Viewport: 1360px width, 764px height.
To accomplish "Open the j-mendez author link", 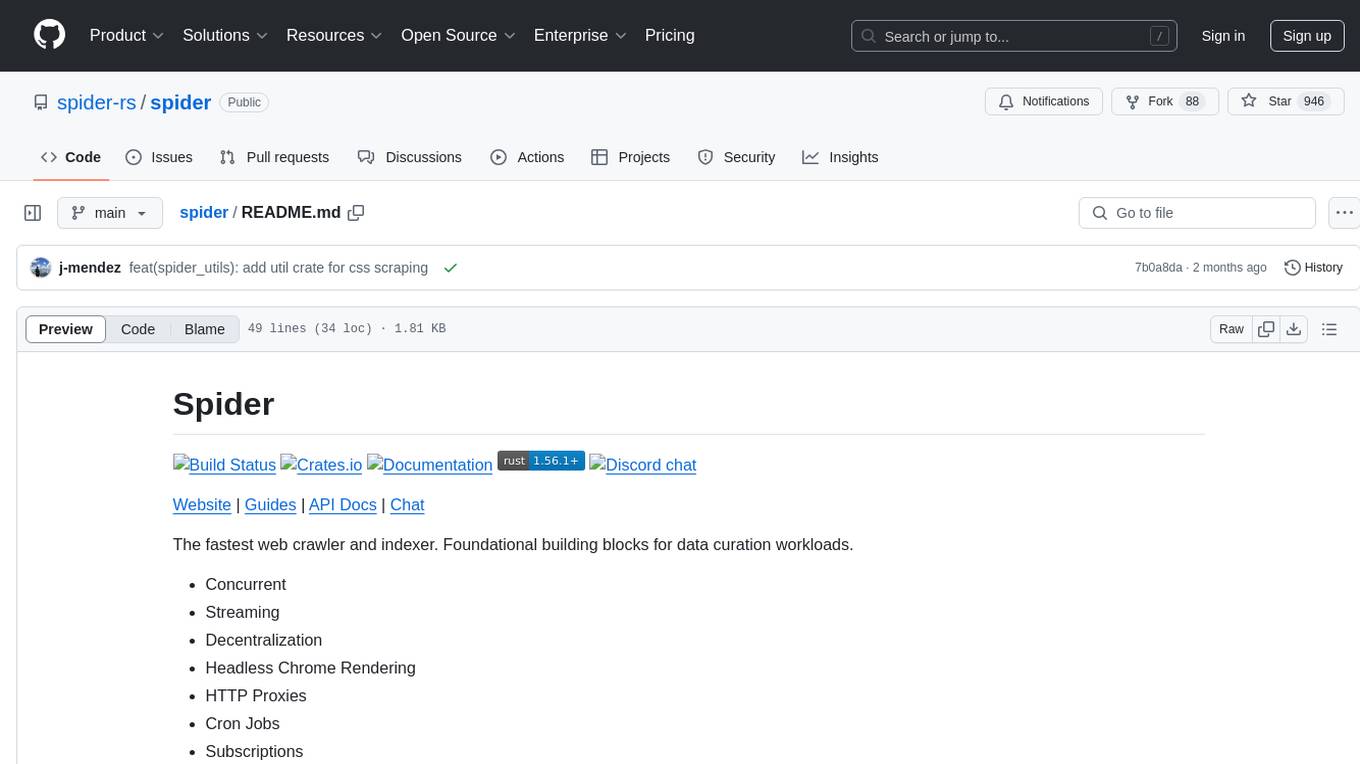I will tap(90, 268).
